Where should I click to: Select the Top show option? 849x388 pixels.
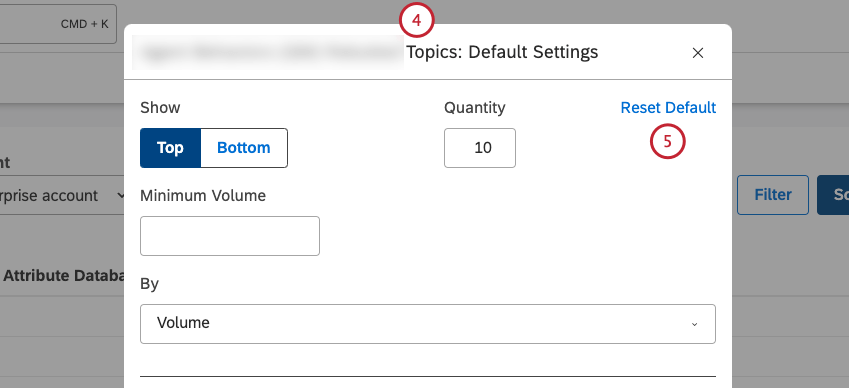(x=170, y=148)
